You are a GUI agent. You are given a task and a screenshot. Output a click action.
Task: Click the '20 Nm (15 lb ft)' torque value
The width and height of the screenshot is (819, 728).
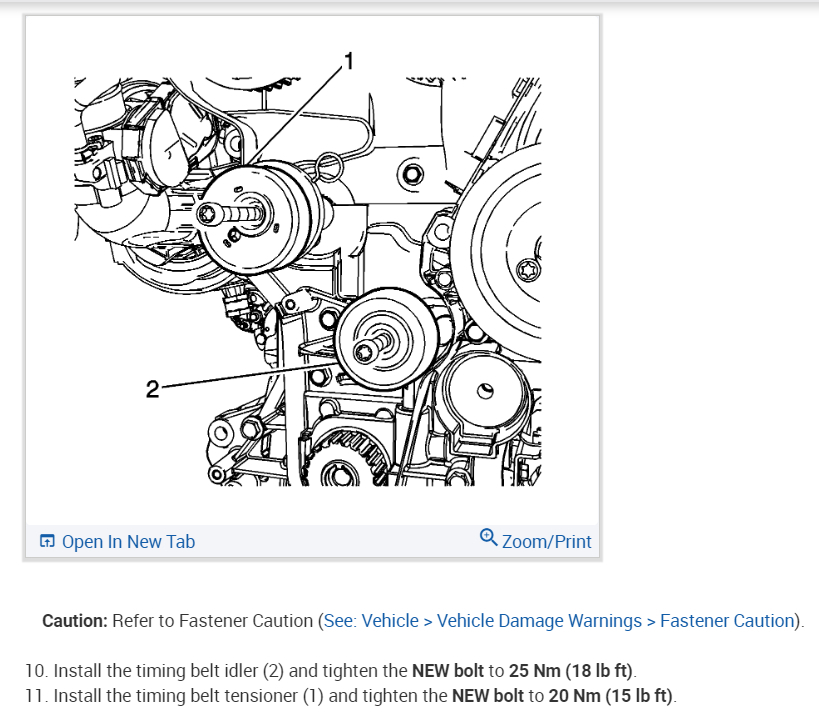click(611, 696)
